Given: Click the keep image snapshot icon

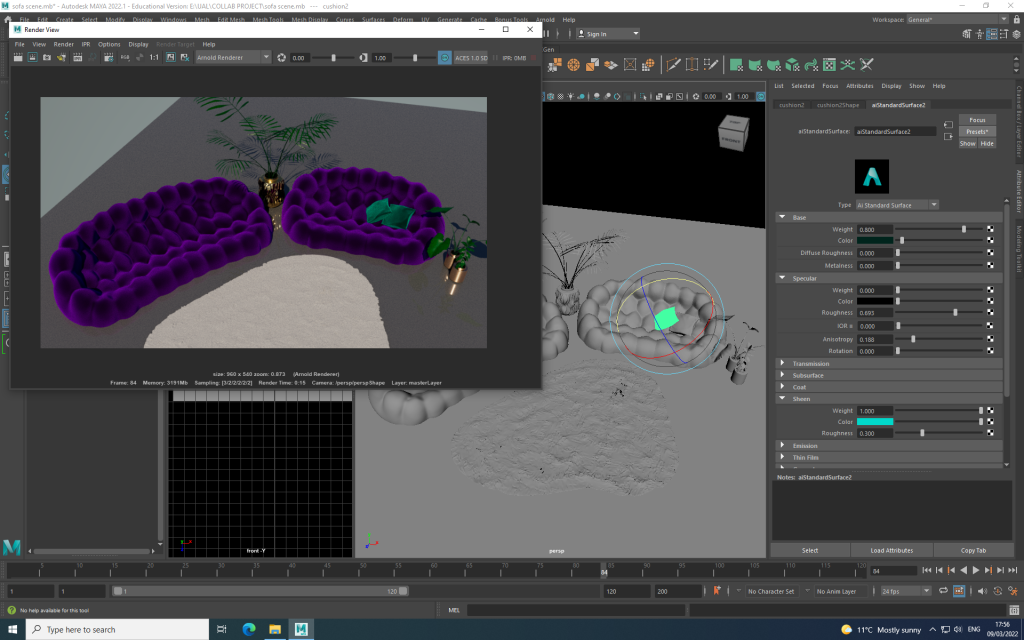Looking at the screenshot, I should (171, 58).
